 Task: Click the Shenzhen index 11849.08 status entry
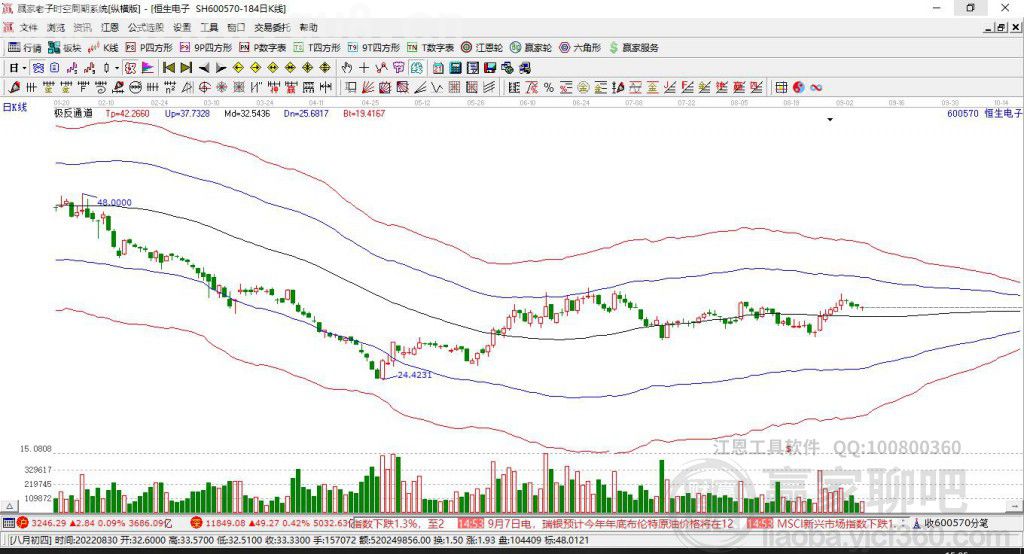point(271,523)
